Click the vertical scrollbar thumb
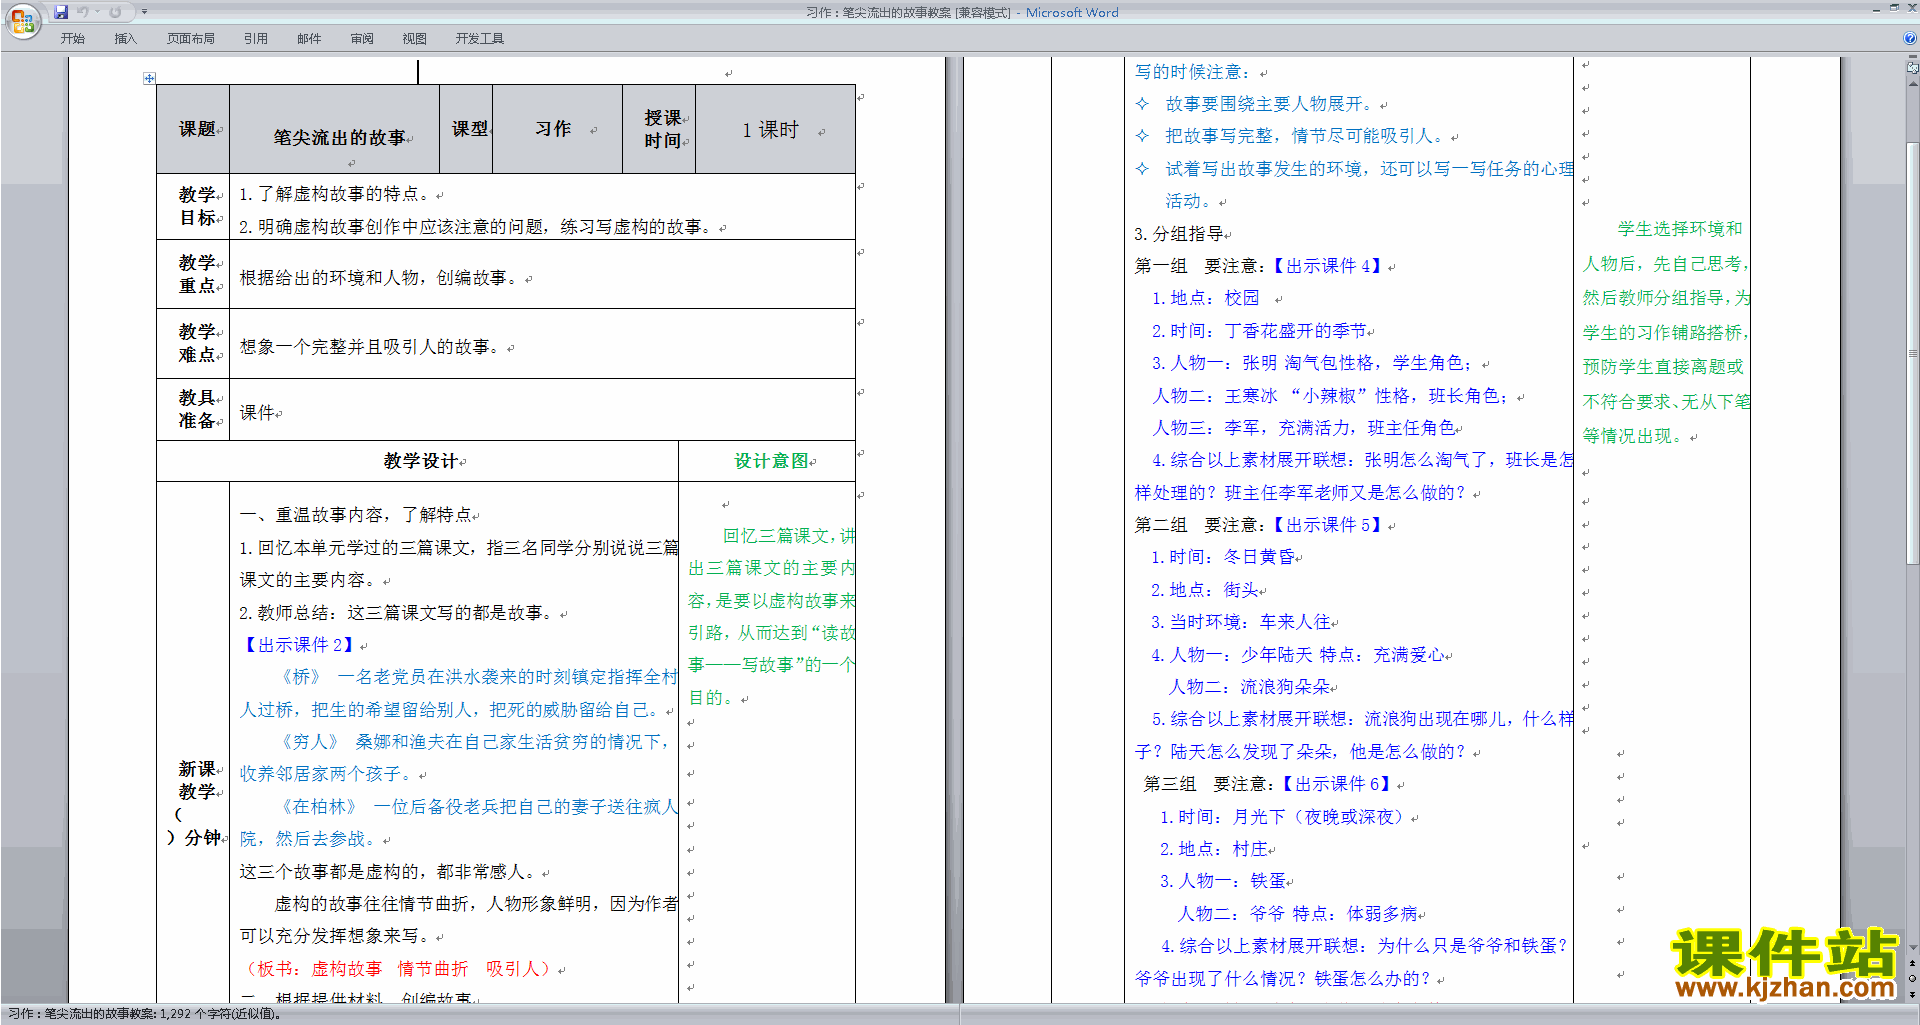Viewport: 1920px width, 1025px height. point(1912,355)
